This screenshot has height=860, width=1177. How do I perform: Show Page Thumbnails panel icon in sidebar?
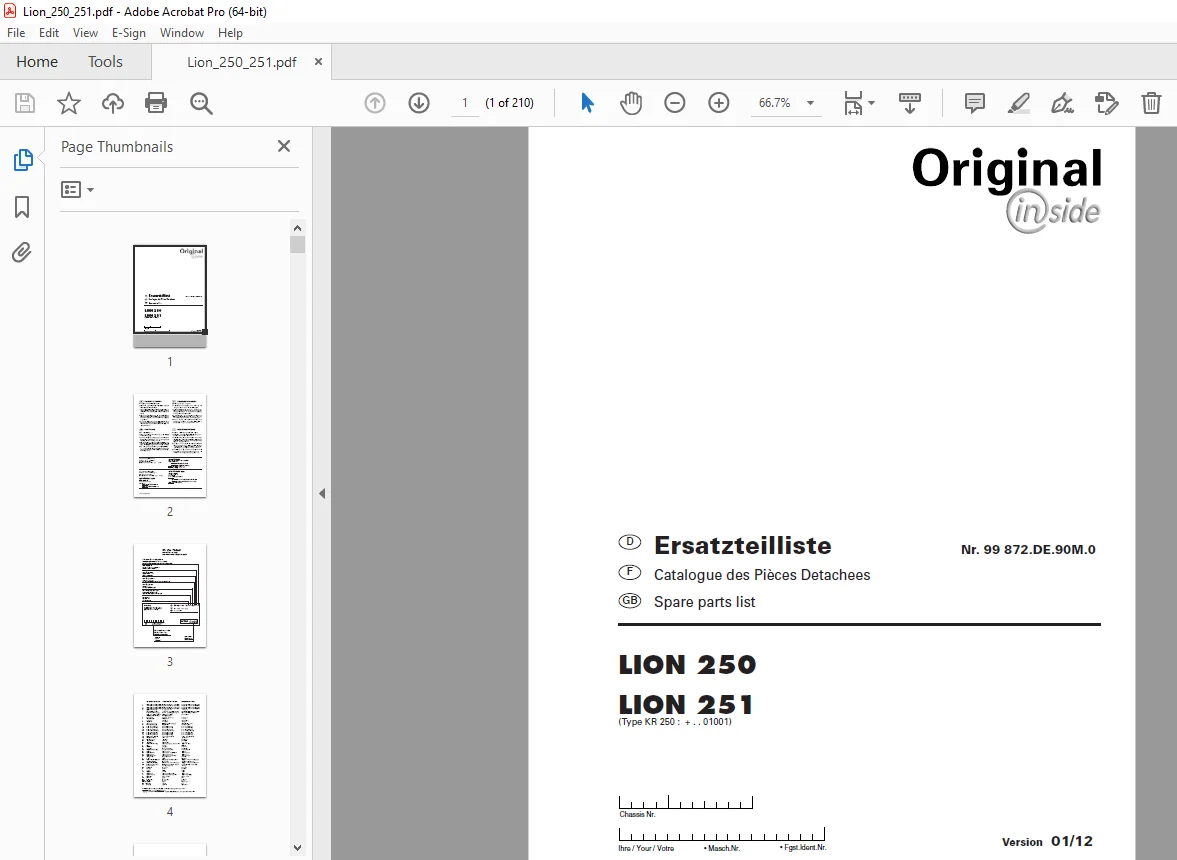(23, 160)
